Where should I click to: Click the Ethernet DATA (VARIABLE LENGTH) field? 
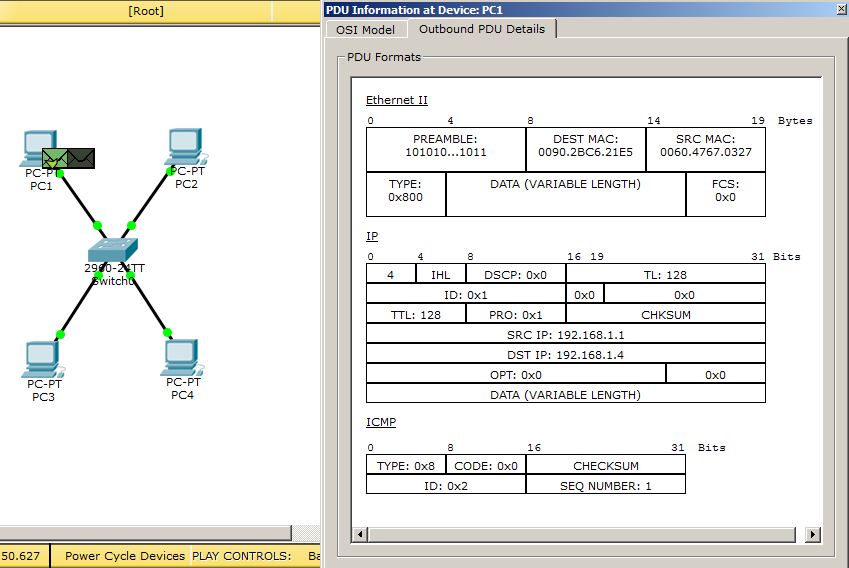coord(566,194)
